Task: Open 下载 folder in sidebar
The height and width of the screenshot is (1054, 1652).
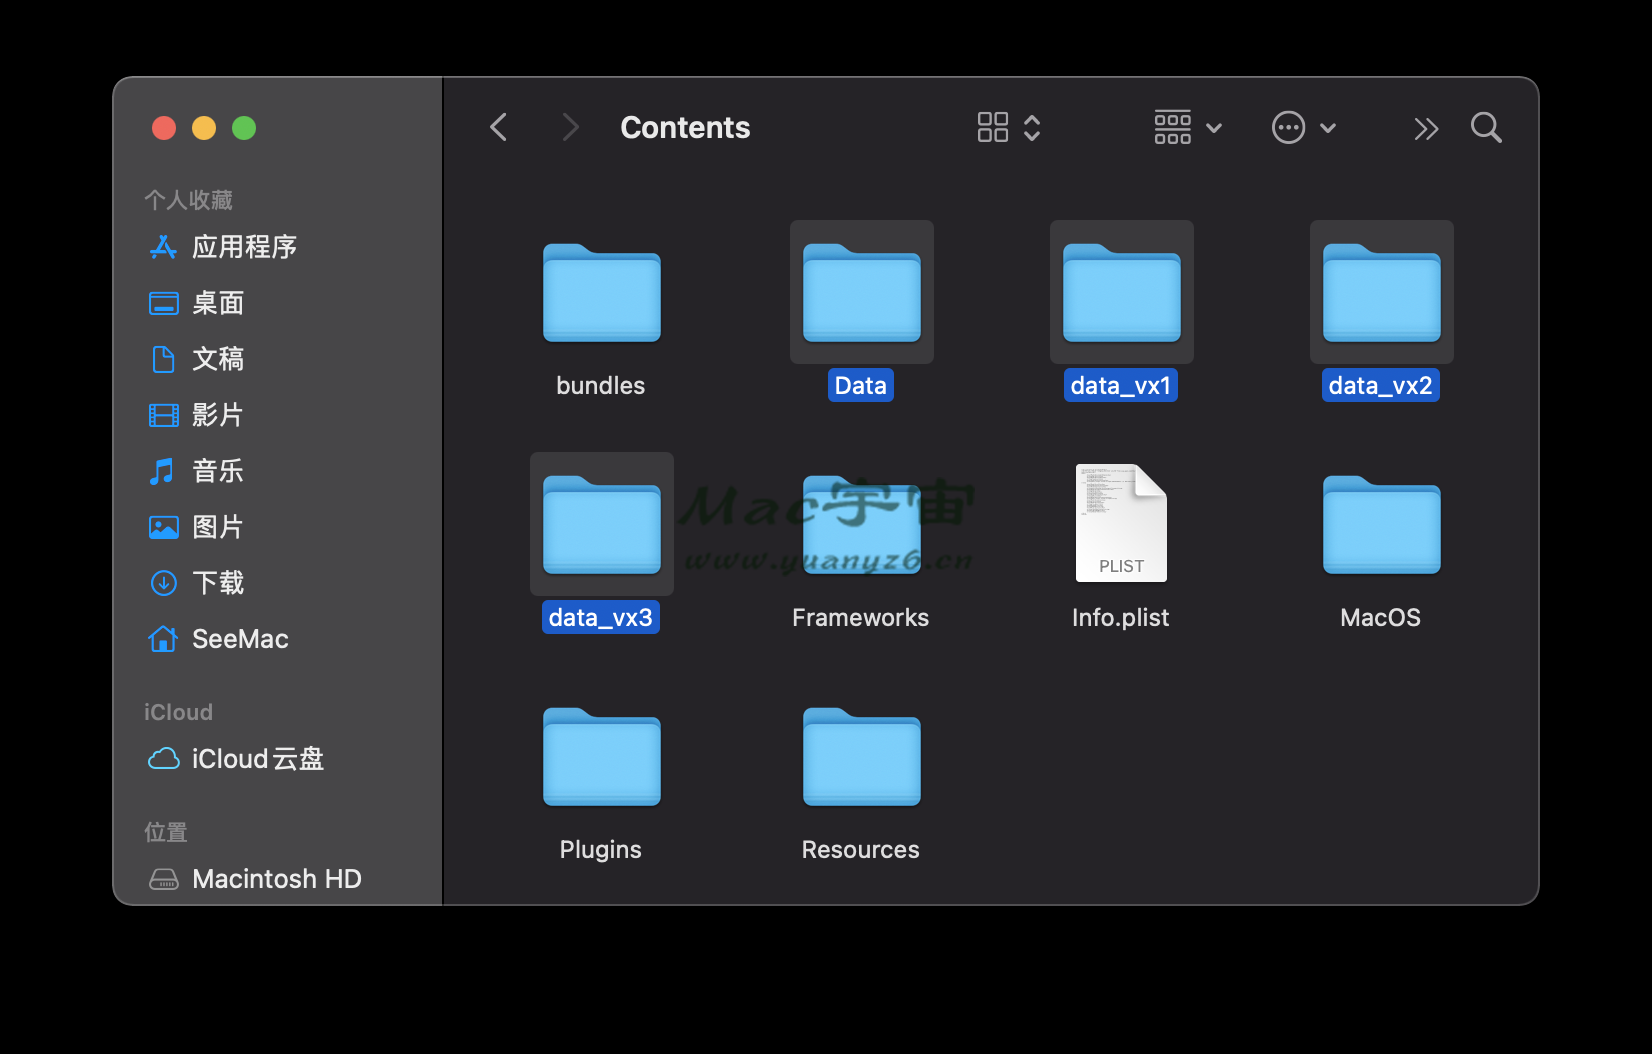Action: click(x=218, y=583)
